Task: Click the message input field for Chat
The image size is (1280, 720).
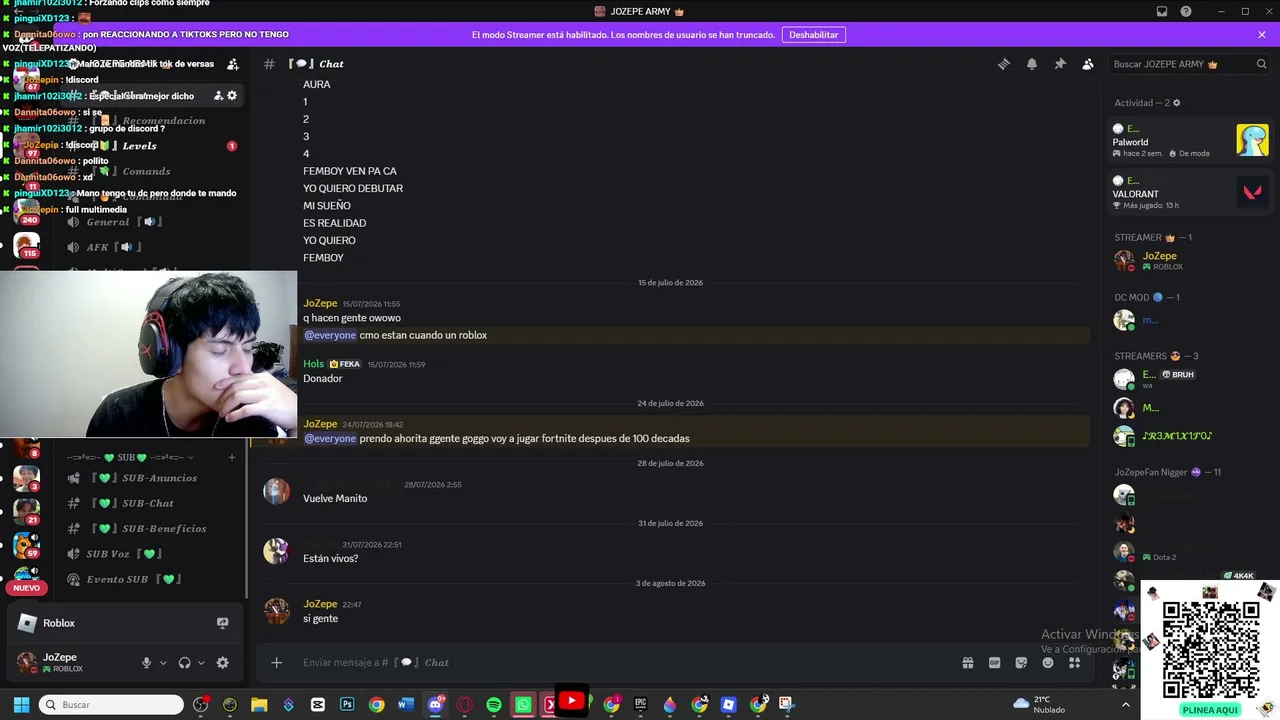Action: [x=625, y=662]
